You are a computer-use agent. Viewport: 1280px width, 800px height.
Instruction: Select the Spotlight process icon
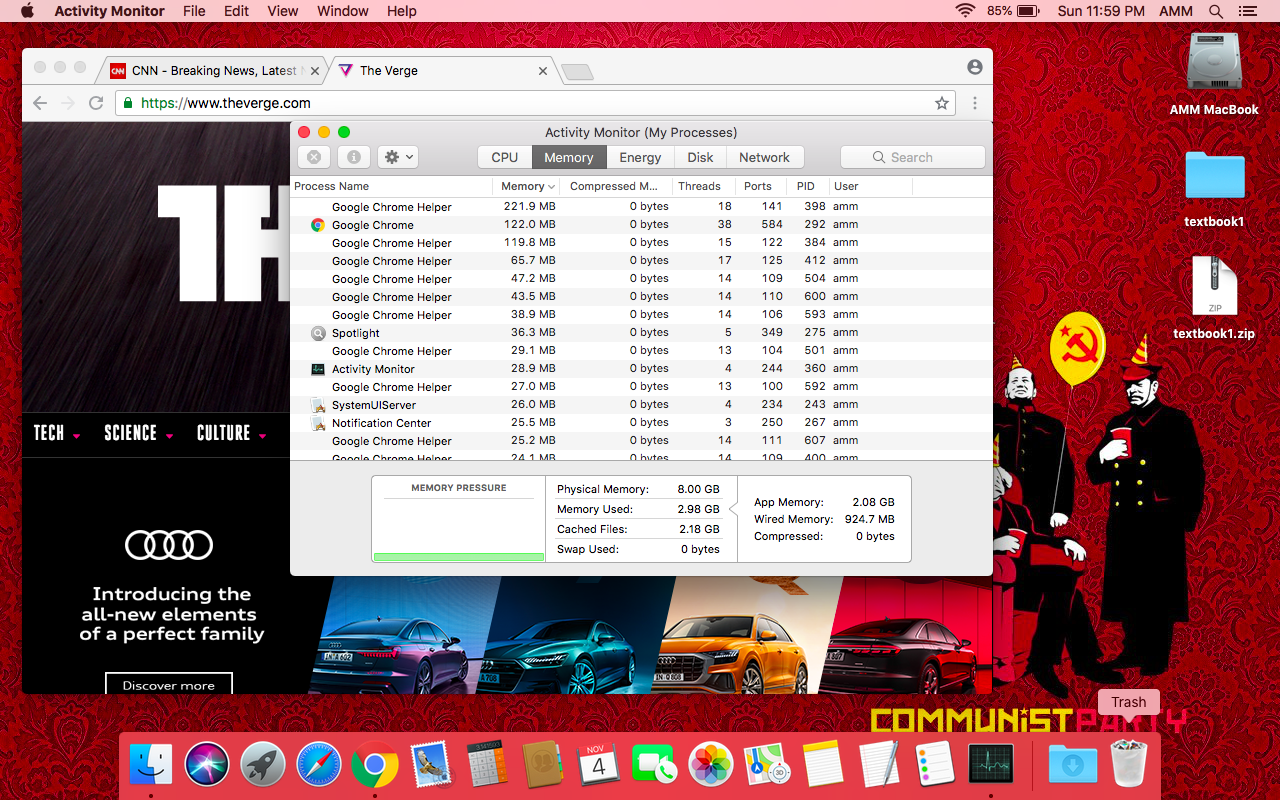pos(318,333)
